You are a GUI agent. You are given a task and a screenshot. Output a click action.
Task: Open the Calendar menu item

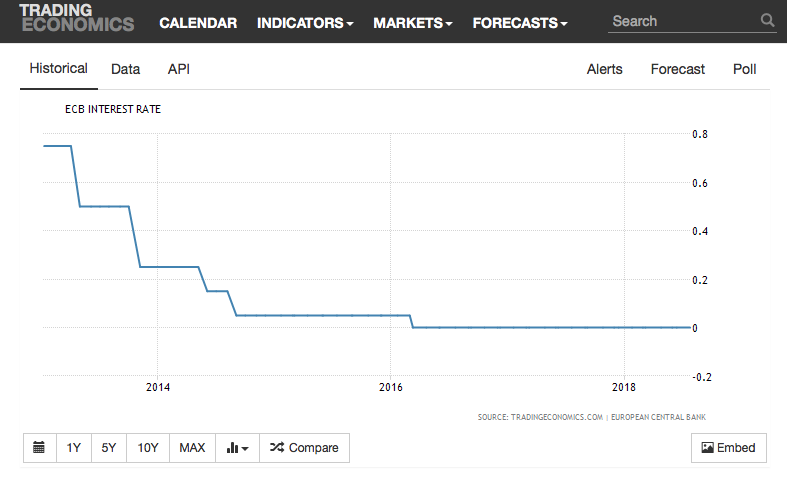[x=198, y=23]
